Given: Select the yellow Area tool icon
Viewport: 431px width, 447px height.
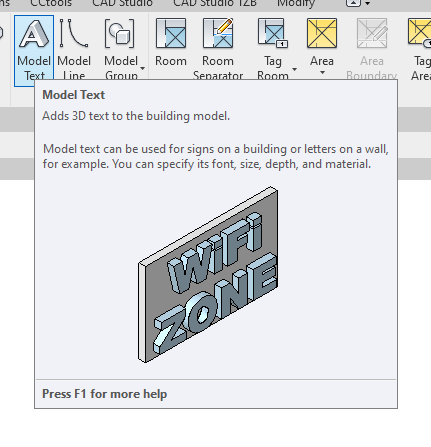Looking at the screenshot, I should point(322,33).
